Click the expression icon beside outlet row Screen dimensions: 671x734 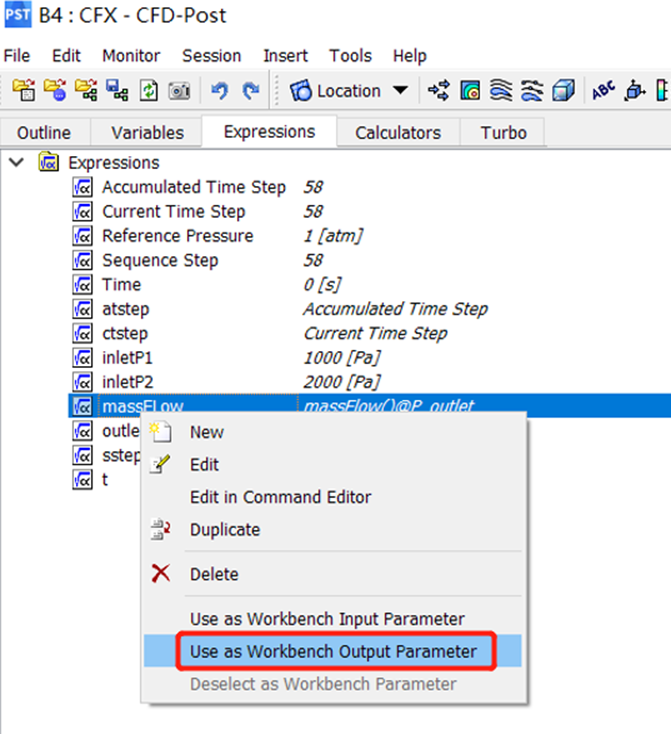coord(82,431)
